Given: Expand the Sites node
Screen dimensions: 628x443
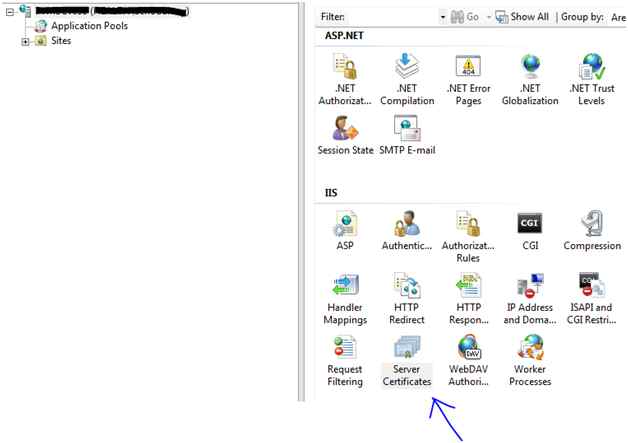Looking at the screenshot, I should pos(25,41).
